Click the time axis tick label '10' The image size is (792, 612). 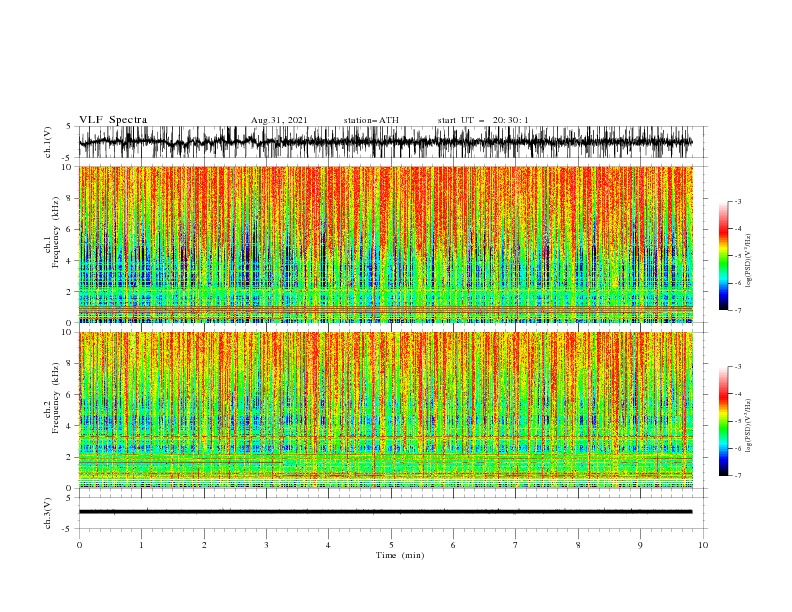pos(703,545)
